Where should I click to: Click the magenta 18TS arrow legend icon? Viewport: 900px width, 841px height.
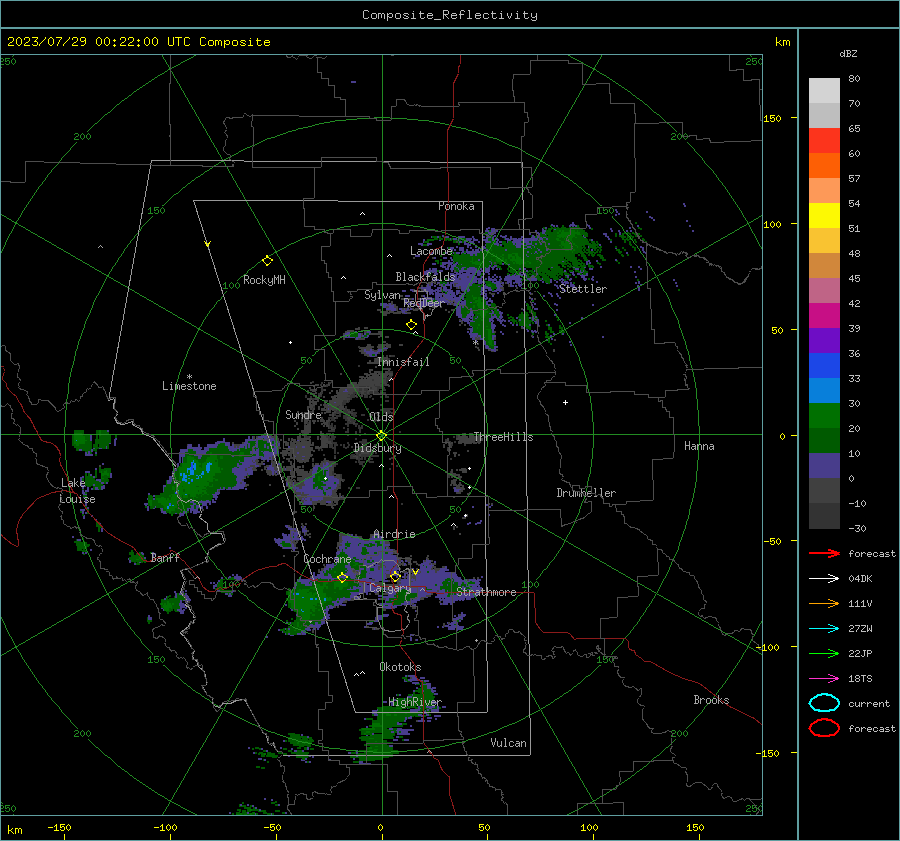click(x=824, y=679)
